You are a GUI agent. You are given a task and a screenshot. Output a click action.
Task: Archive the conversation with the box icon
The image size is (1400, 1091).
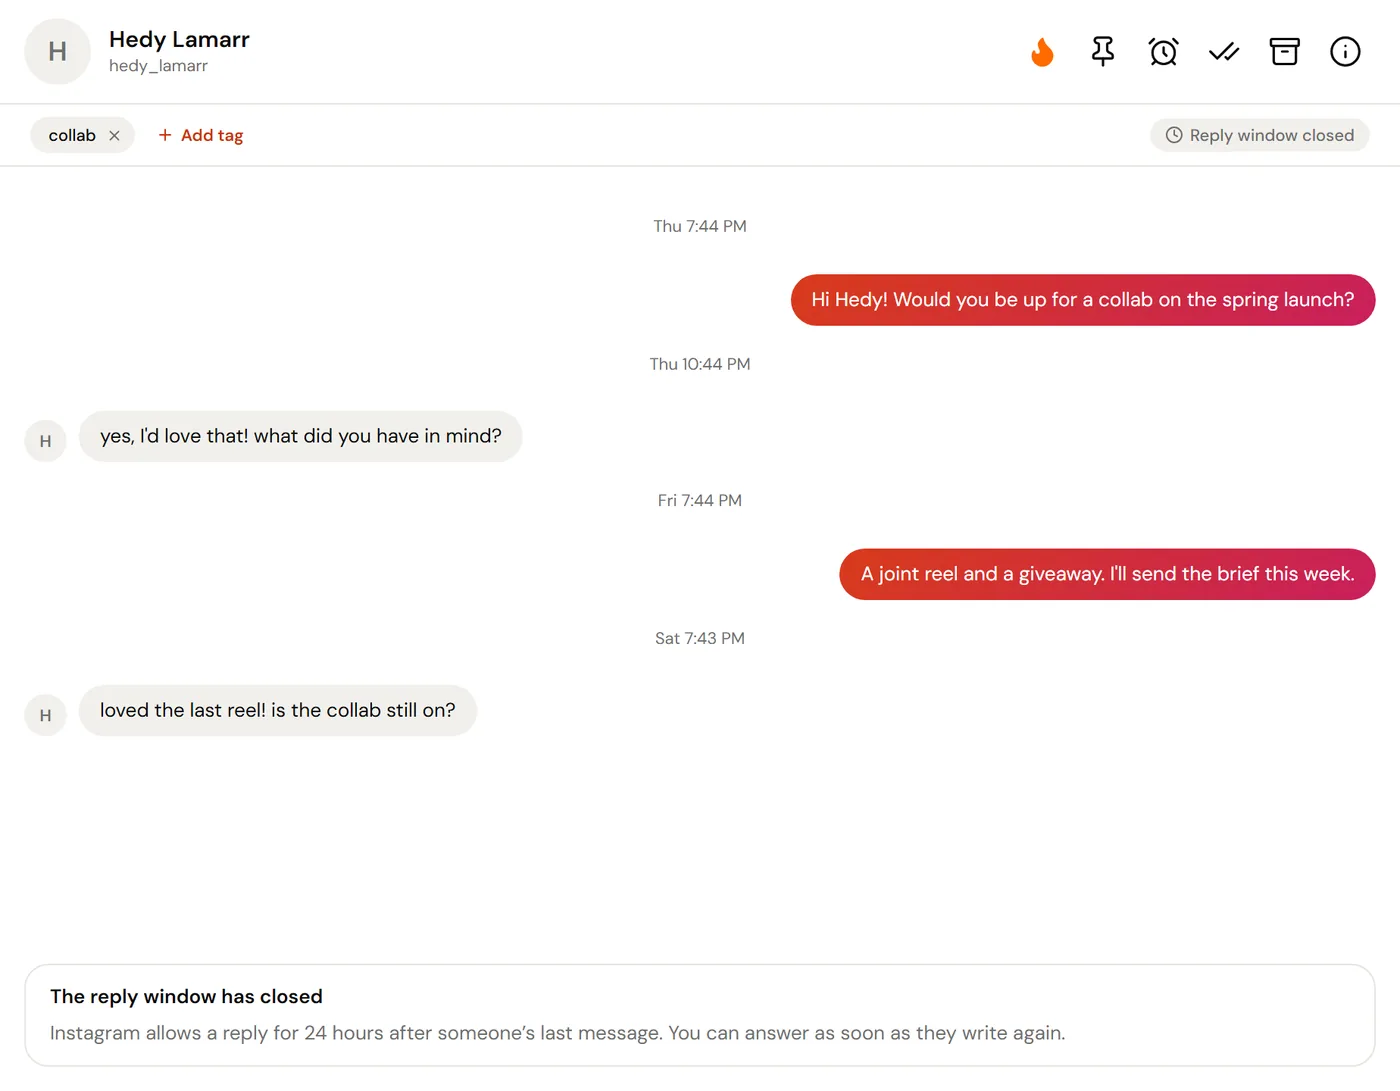(1284, 52)
